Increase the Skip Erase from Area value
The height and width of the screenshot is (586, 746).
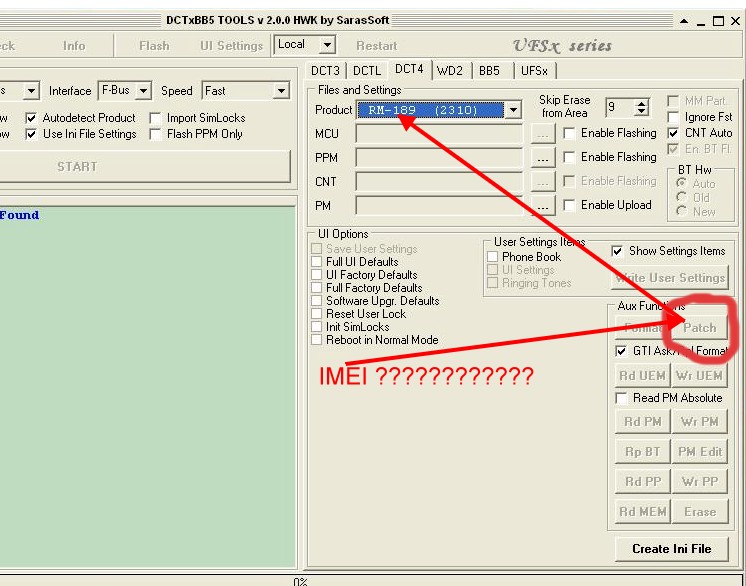click(x=642, y=104)
